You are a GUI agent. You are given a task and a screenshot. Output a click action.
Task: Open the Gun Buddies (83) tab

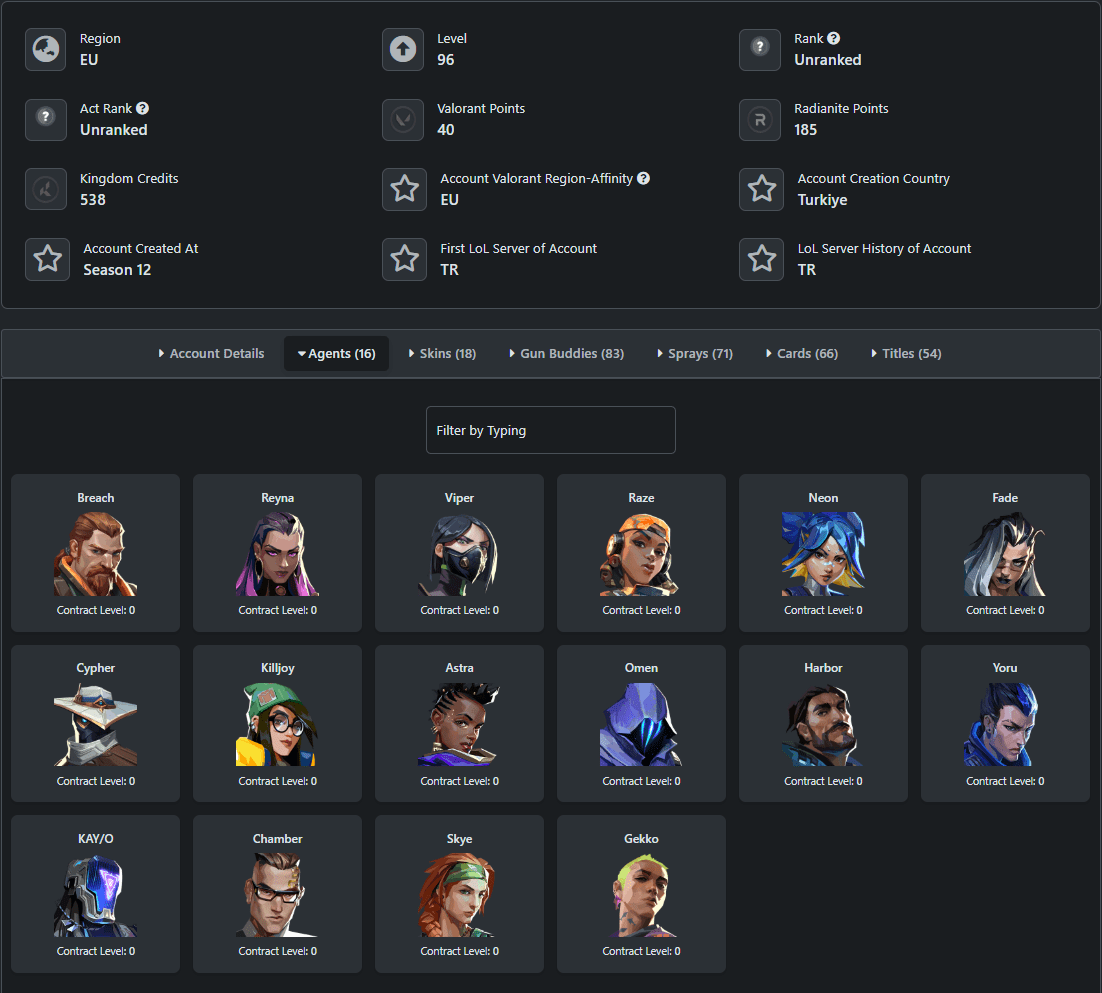[566, 353]
